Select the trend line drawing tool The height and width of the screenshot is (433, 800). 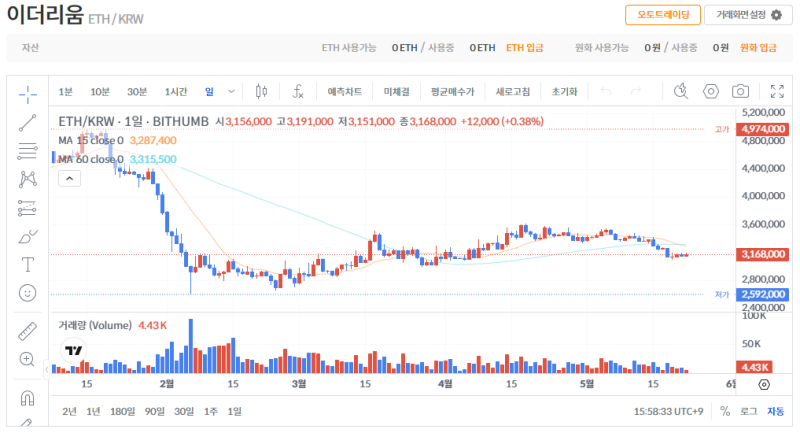pyautogui.click(x=28, y=123)
